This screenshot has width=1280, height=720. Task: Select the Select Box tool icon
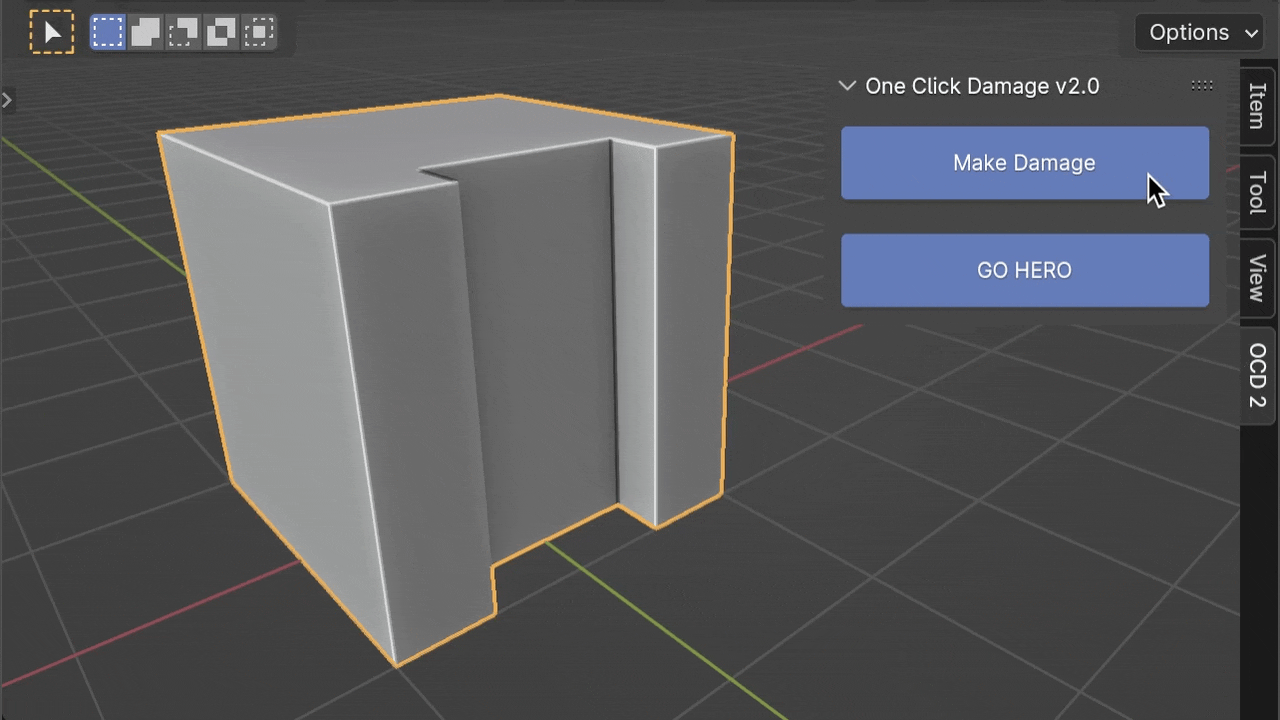click(x=51, y=32)
